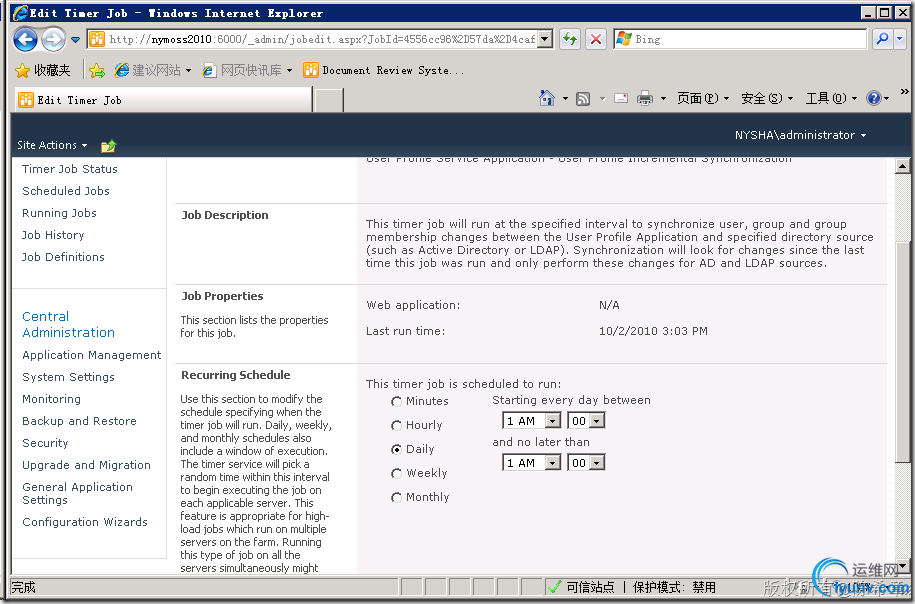The image size is (915, 604).
Task: Select the Weekly schedule radio button
Action: tap(396, 473)
